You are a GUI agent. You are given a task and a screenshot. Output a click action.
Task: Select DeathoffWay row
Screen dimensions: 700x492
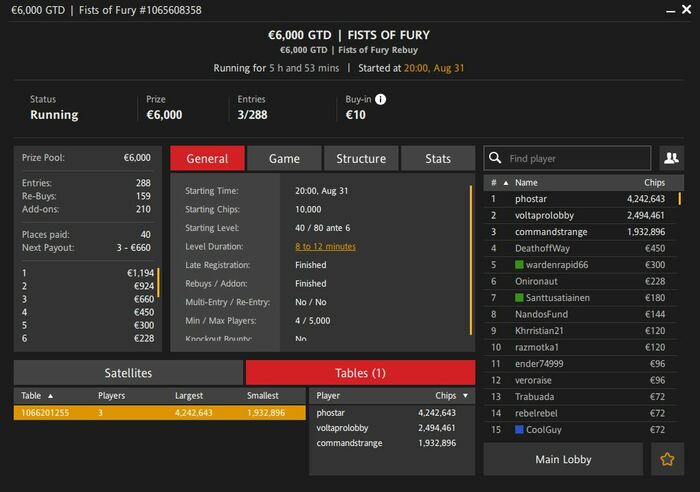pos(580,248)
